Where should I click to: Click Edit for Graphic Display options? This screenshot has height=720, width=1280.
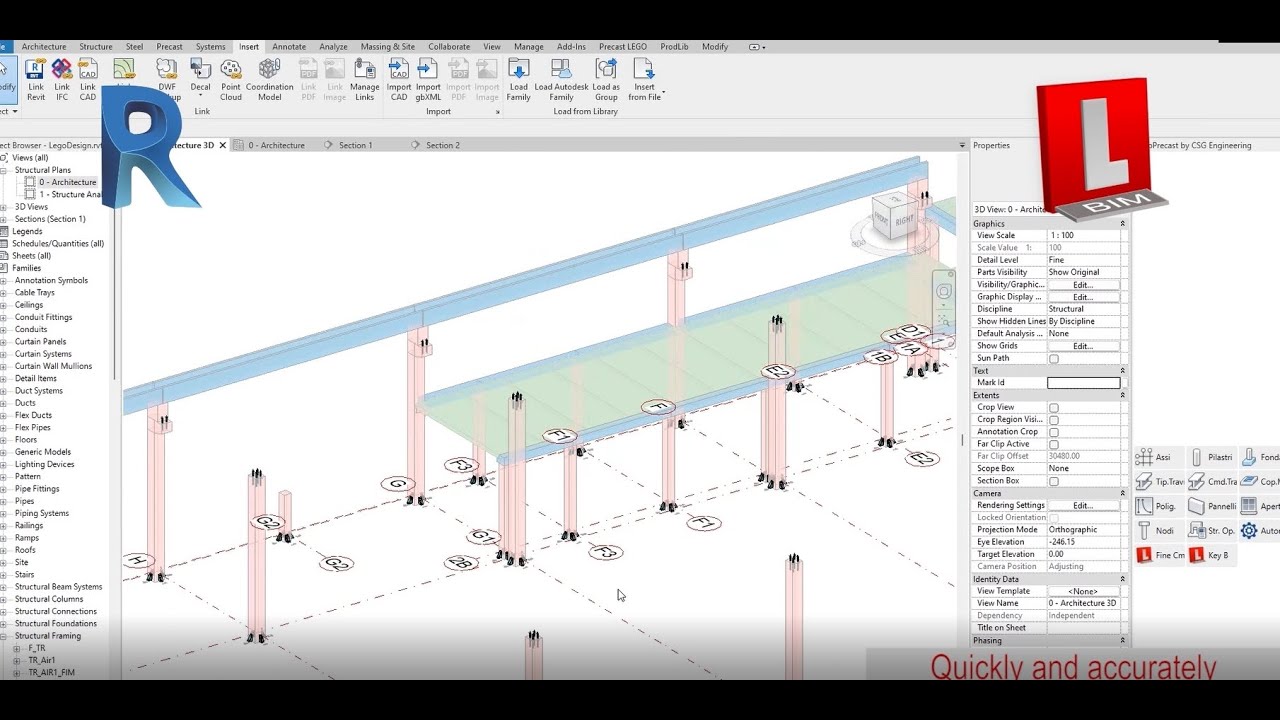click(x=1083, y=297)
